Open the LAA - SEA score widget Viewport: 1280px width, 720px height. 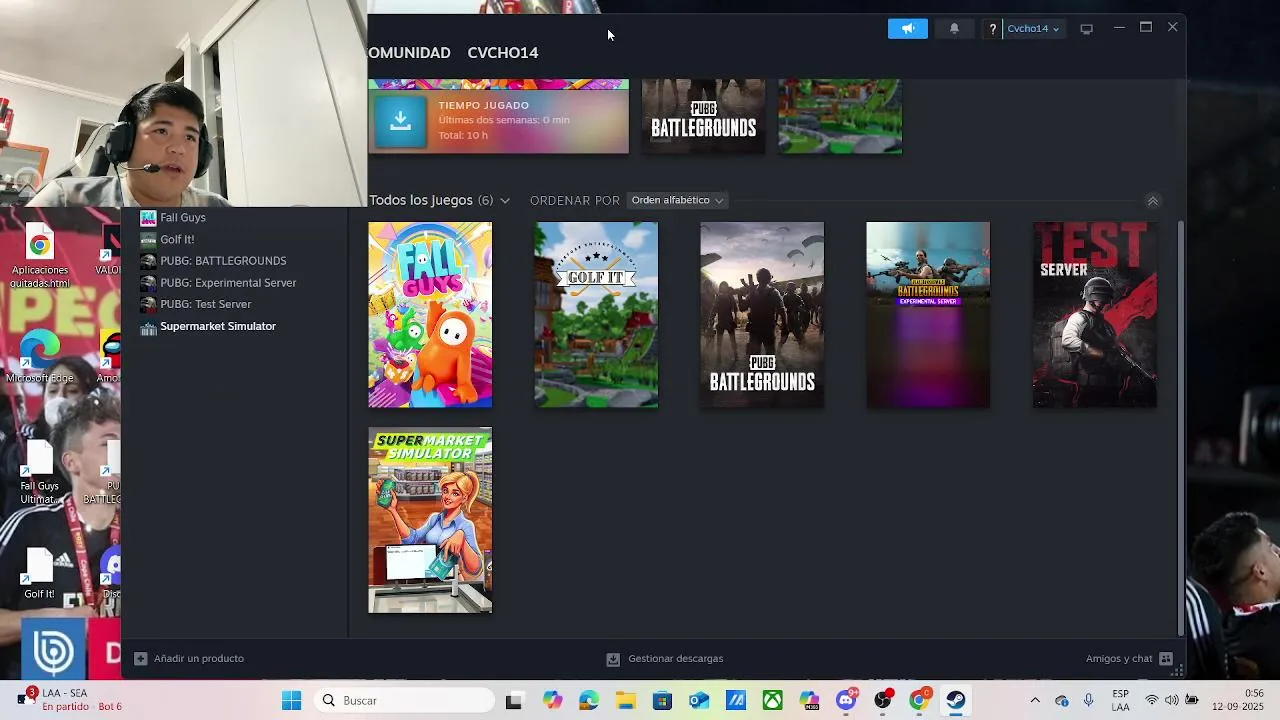coord(70,700)
